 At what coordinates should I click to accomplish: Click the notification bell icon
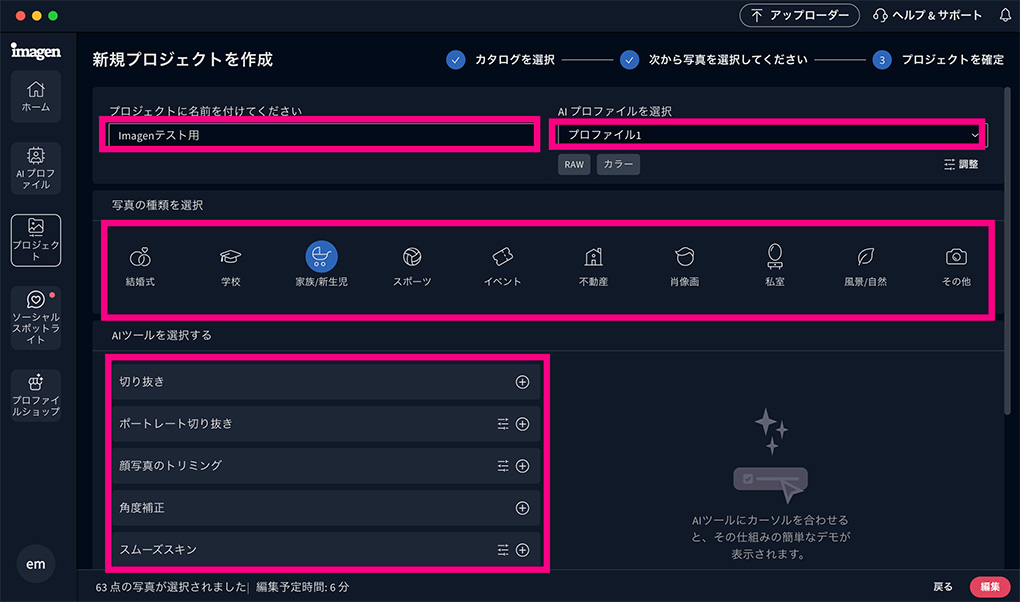pos(1005,15)
